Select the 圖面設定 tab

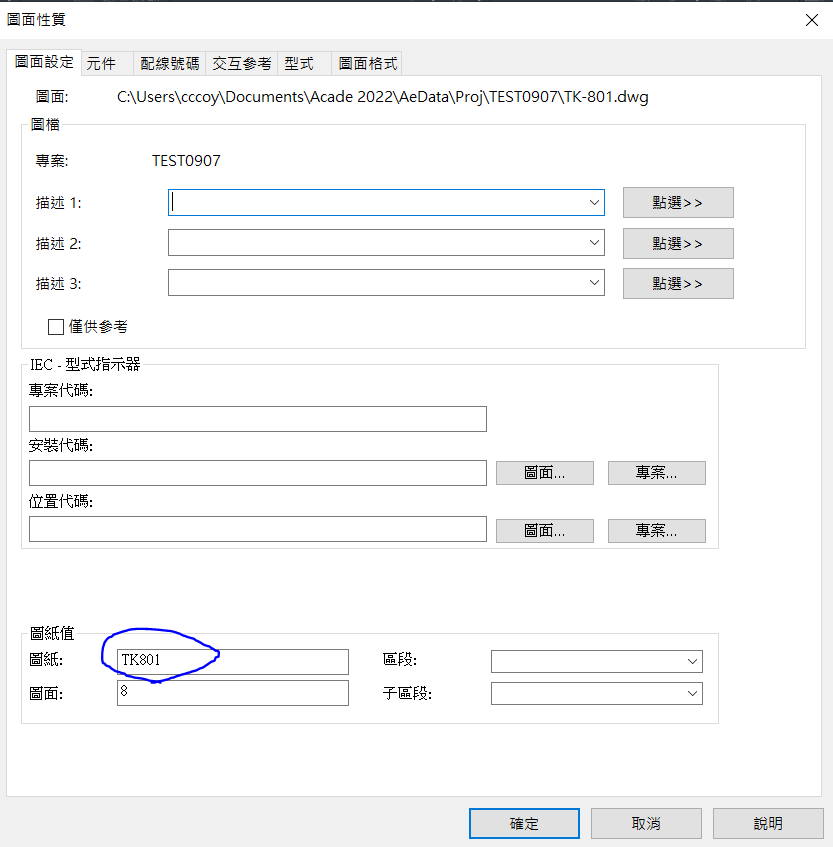point(44,62)
